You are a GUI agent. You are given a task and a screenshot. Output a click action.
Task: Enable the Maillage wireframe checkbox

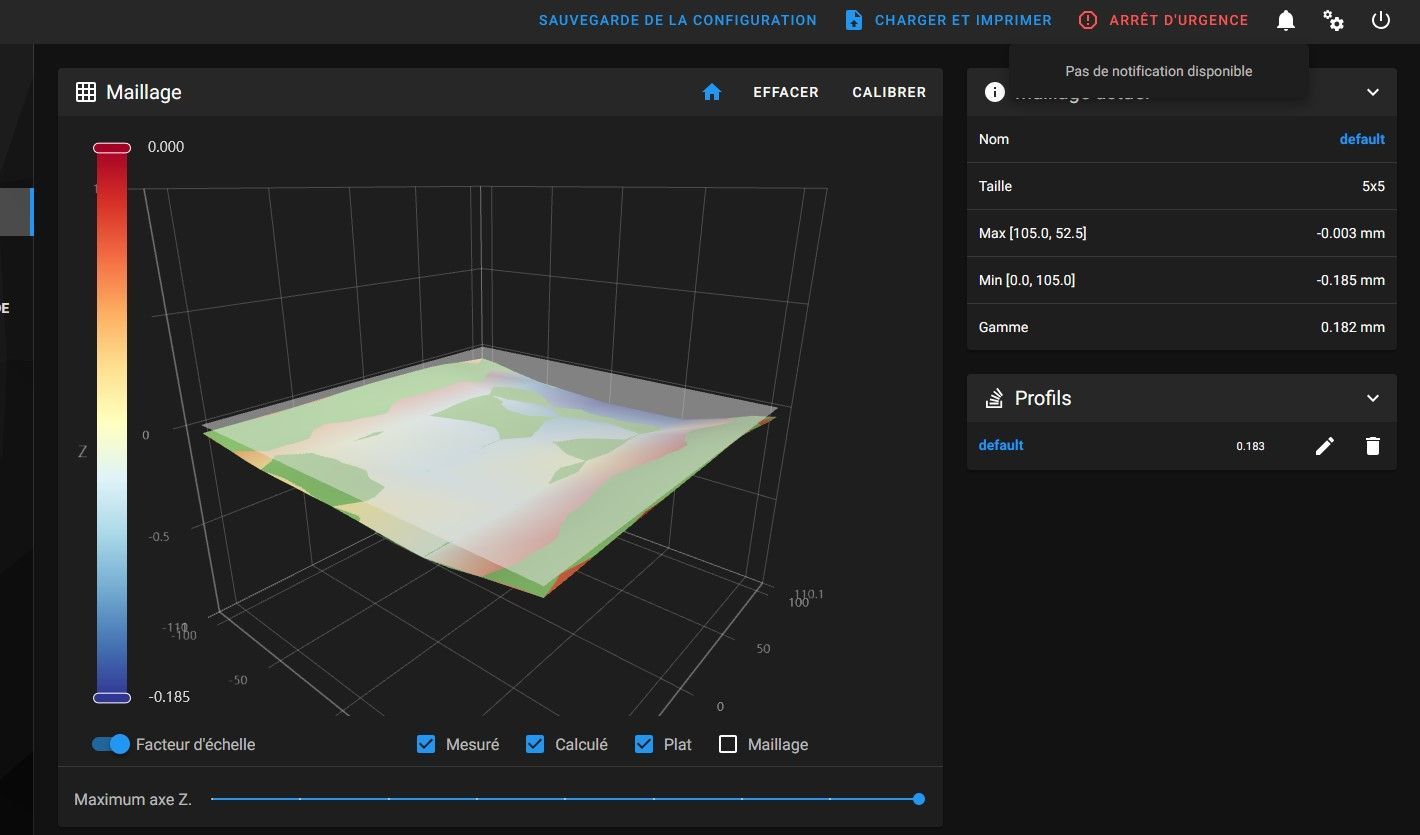728,744
